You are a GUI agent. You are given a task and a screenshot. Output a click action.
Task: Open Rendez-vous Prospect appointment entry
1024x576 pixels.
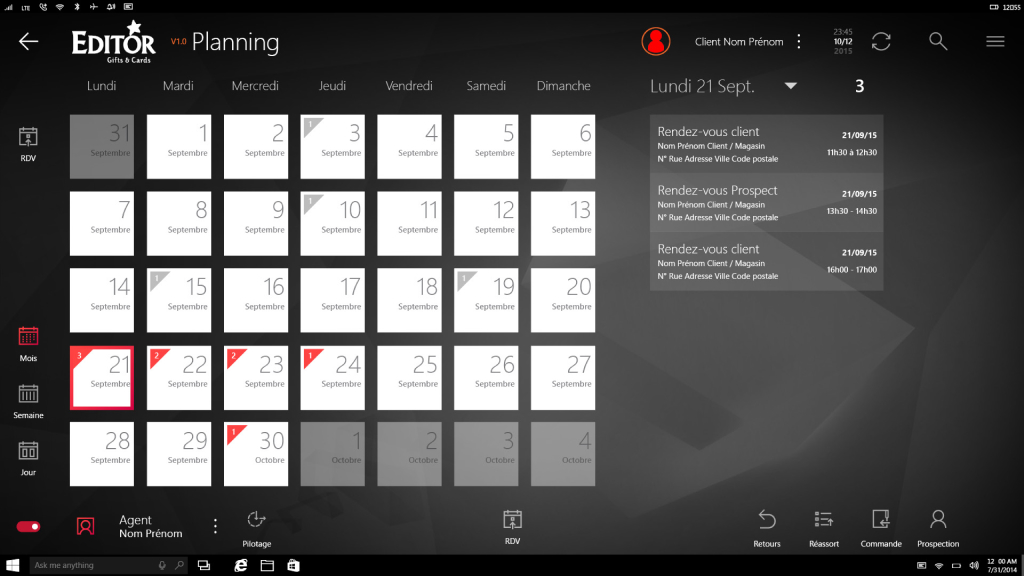pyautogui.click(x=766, y=203)
